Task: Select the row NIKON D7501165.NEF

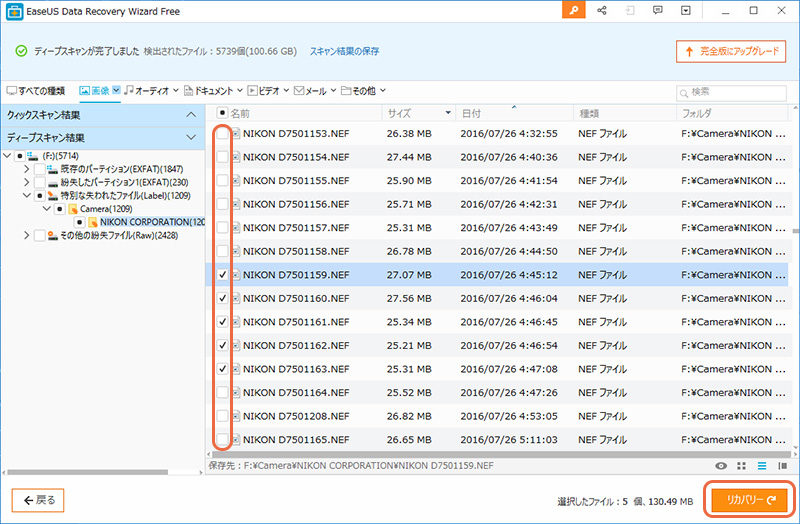Action: click(x=496, y=440)
